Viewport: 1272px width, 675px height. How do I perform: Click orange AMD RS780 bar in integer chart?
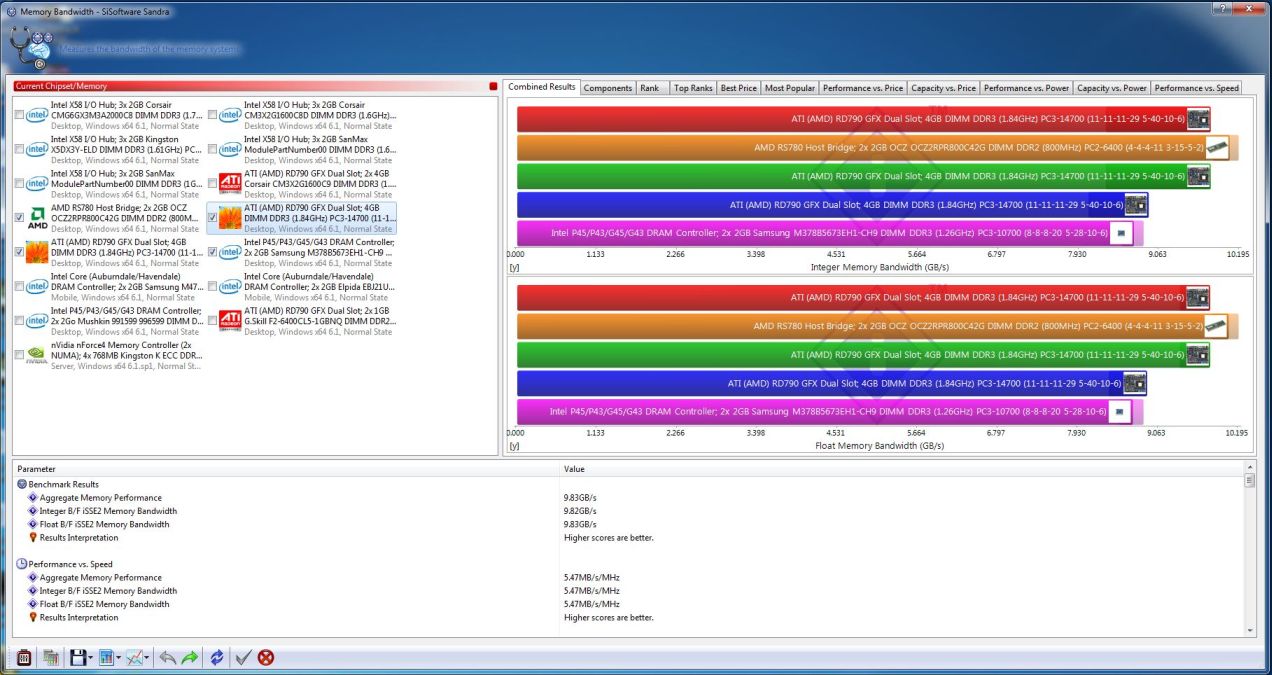[x=877, y=147]
